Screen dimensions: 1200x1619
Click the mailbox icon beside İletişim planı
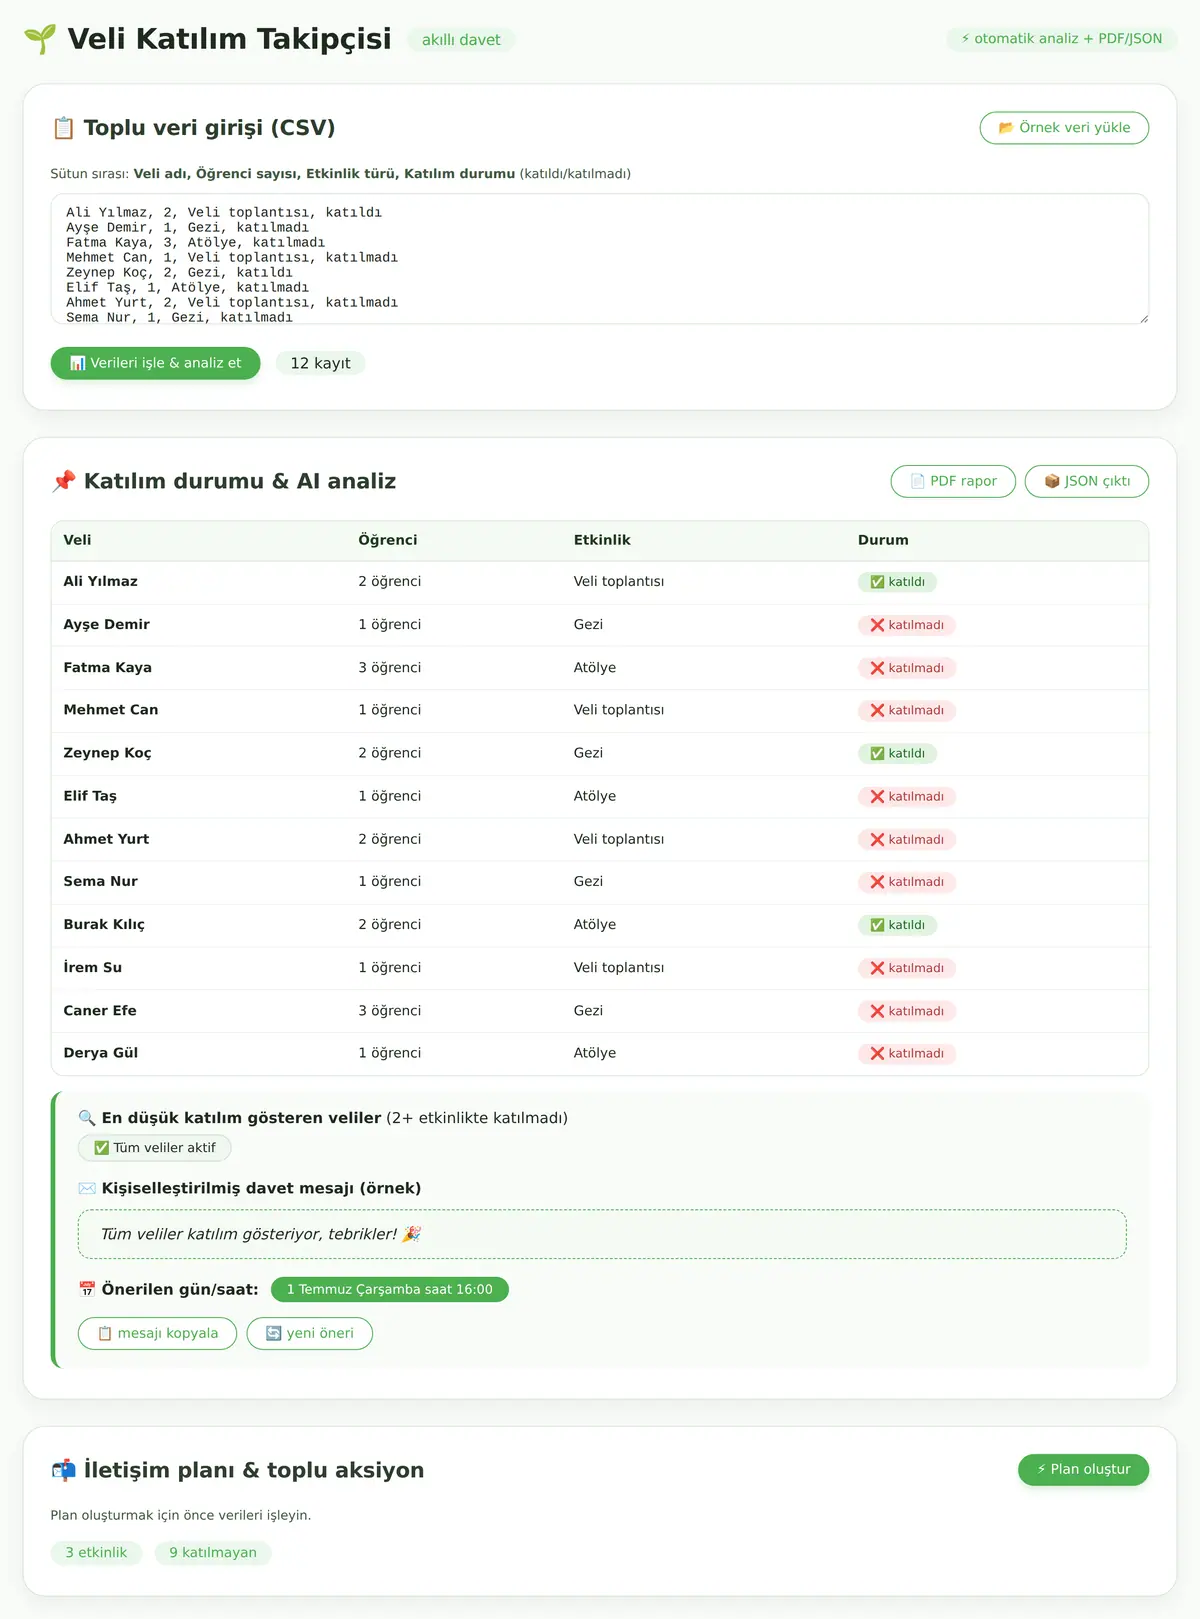pos(63,1470)
